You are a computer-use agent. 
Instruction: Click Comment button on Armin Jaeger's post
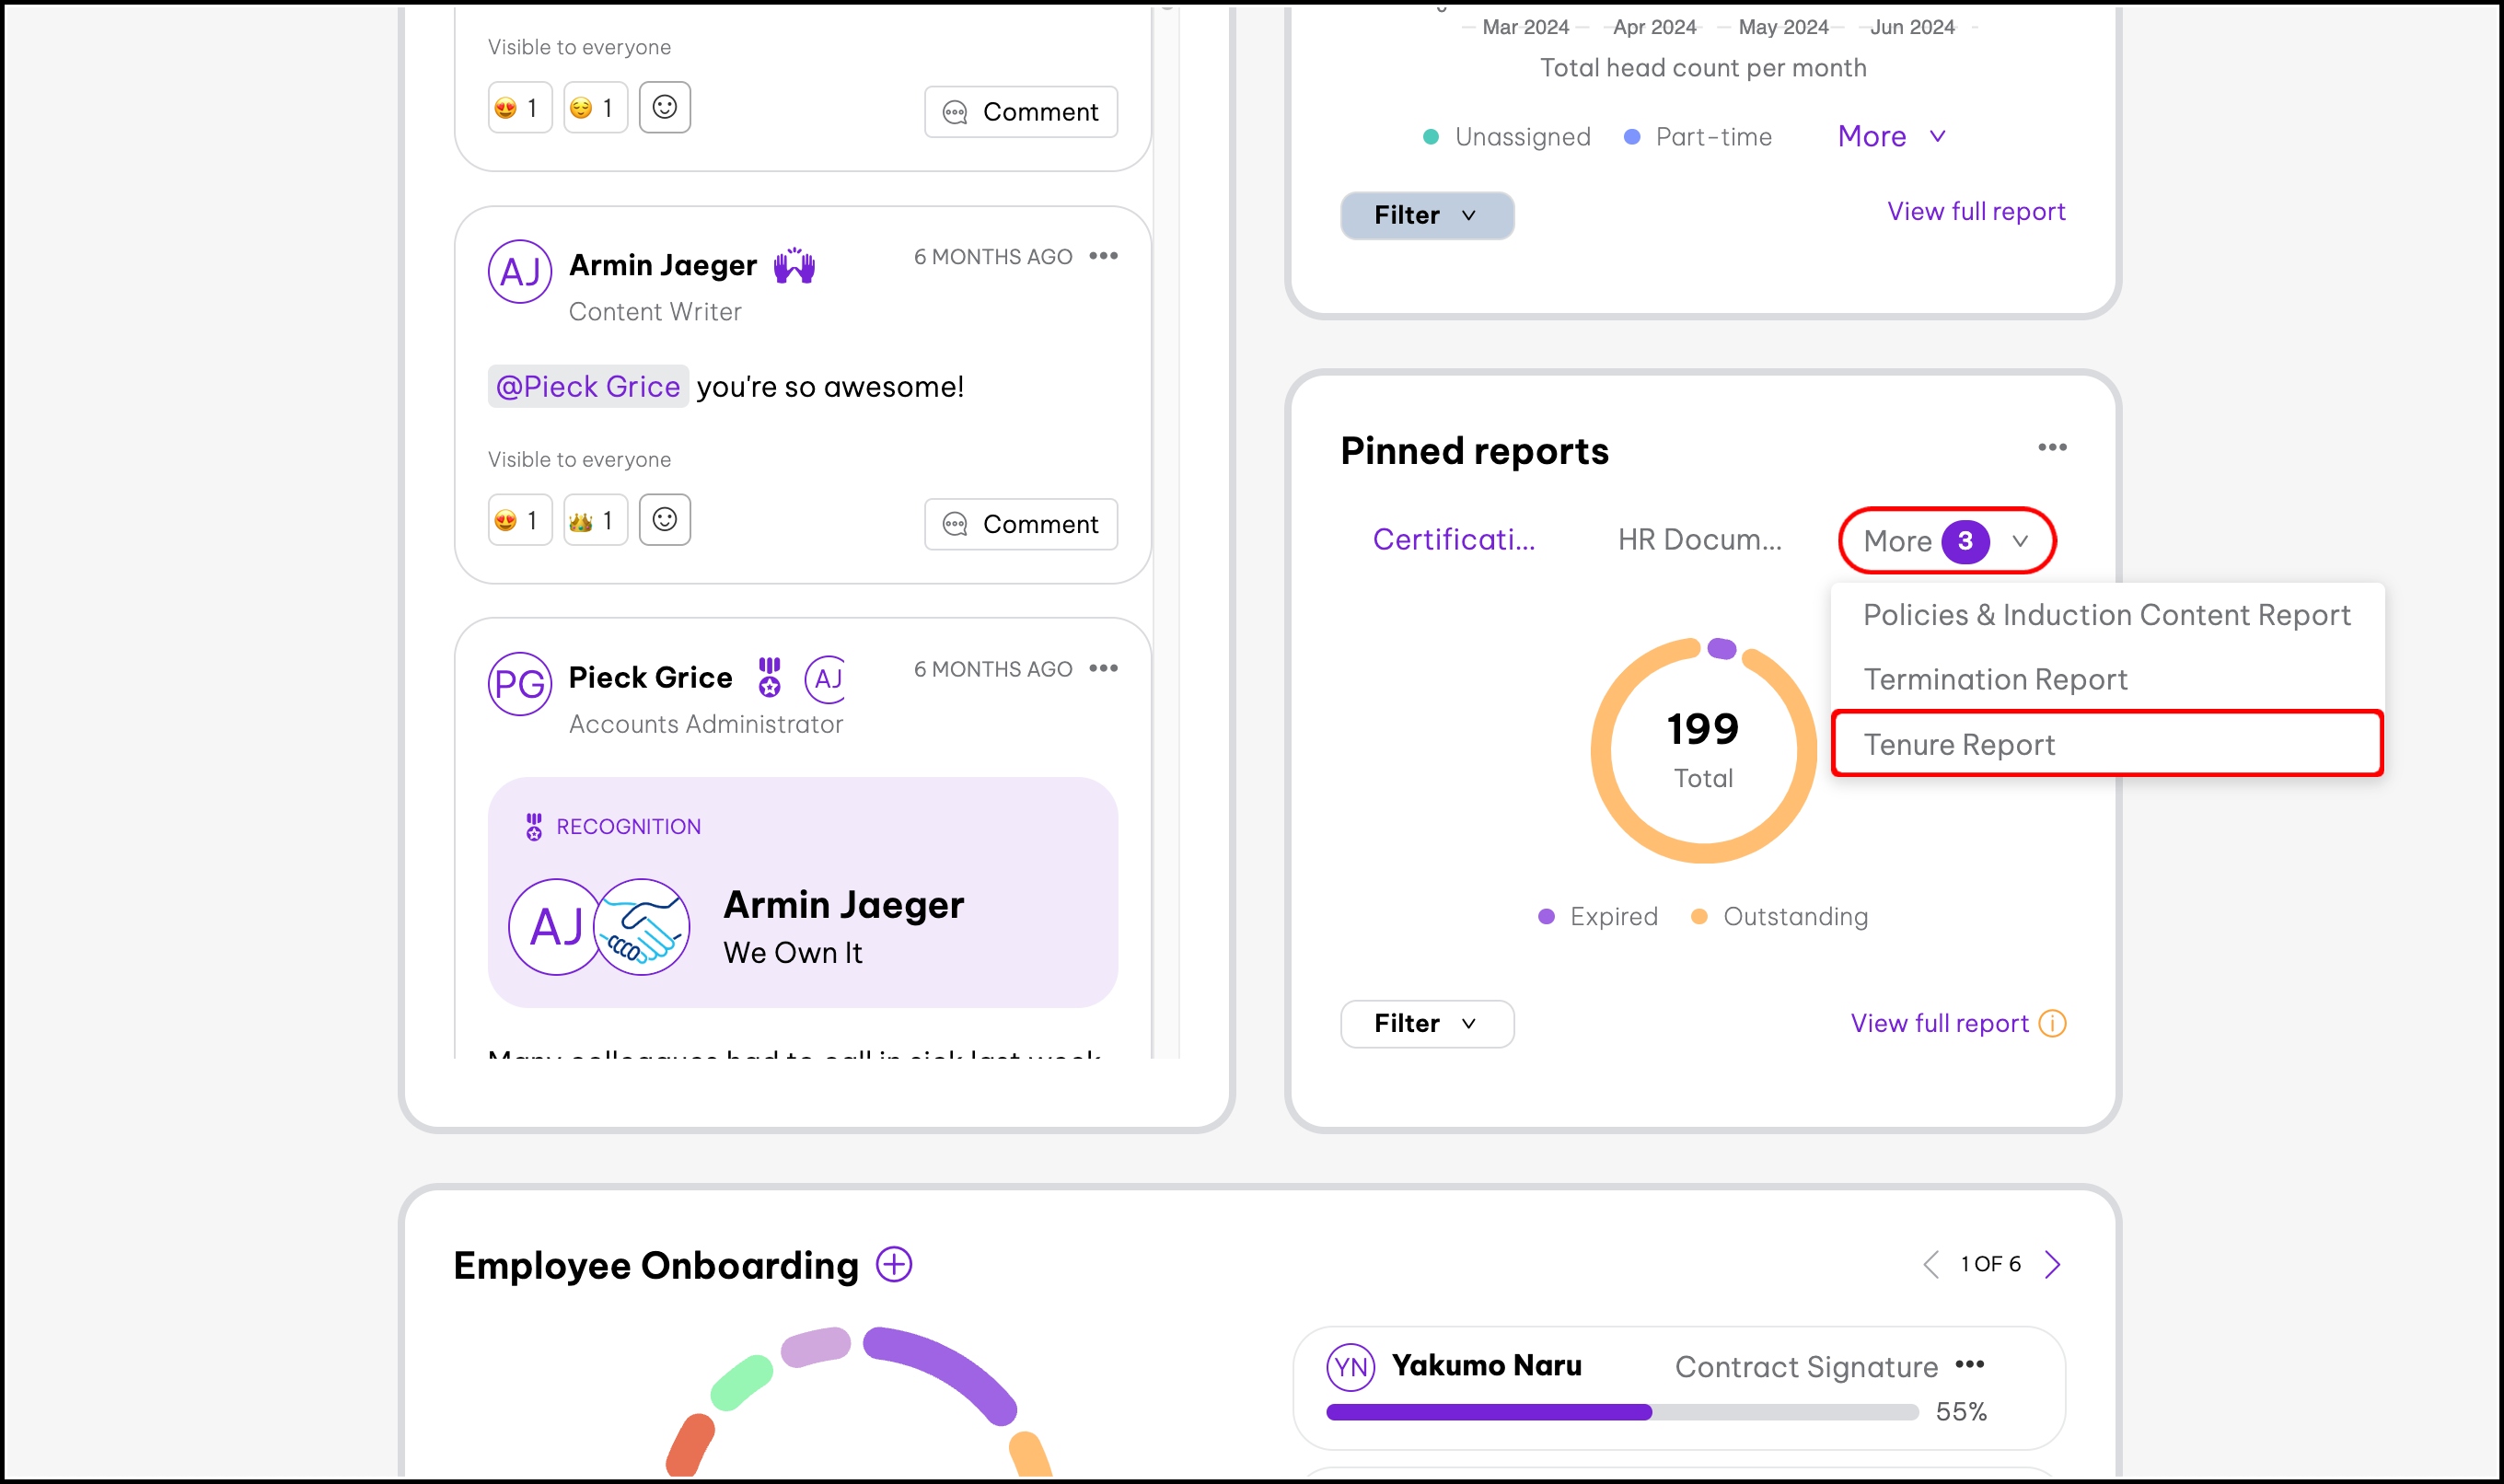1020,524
